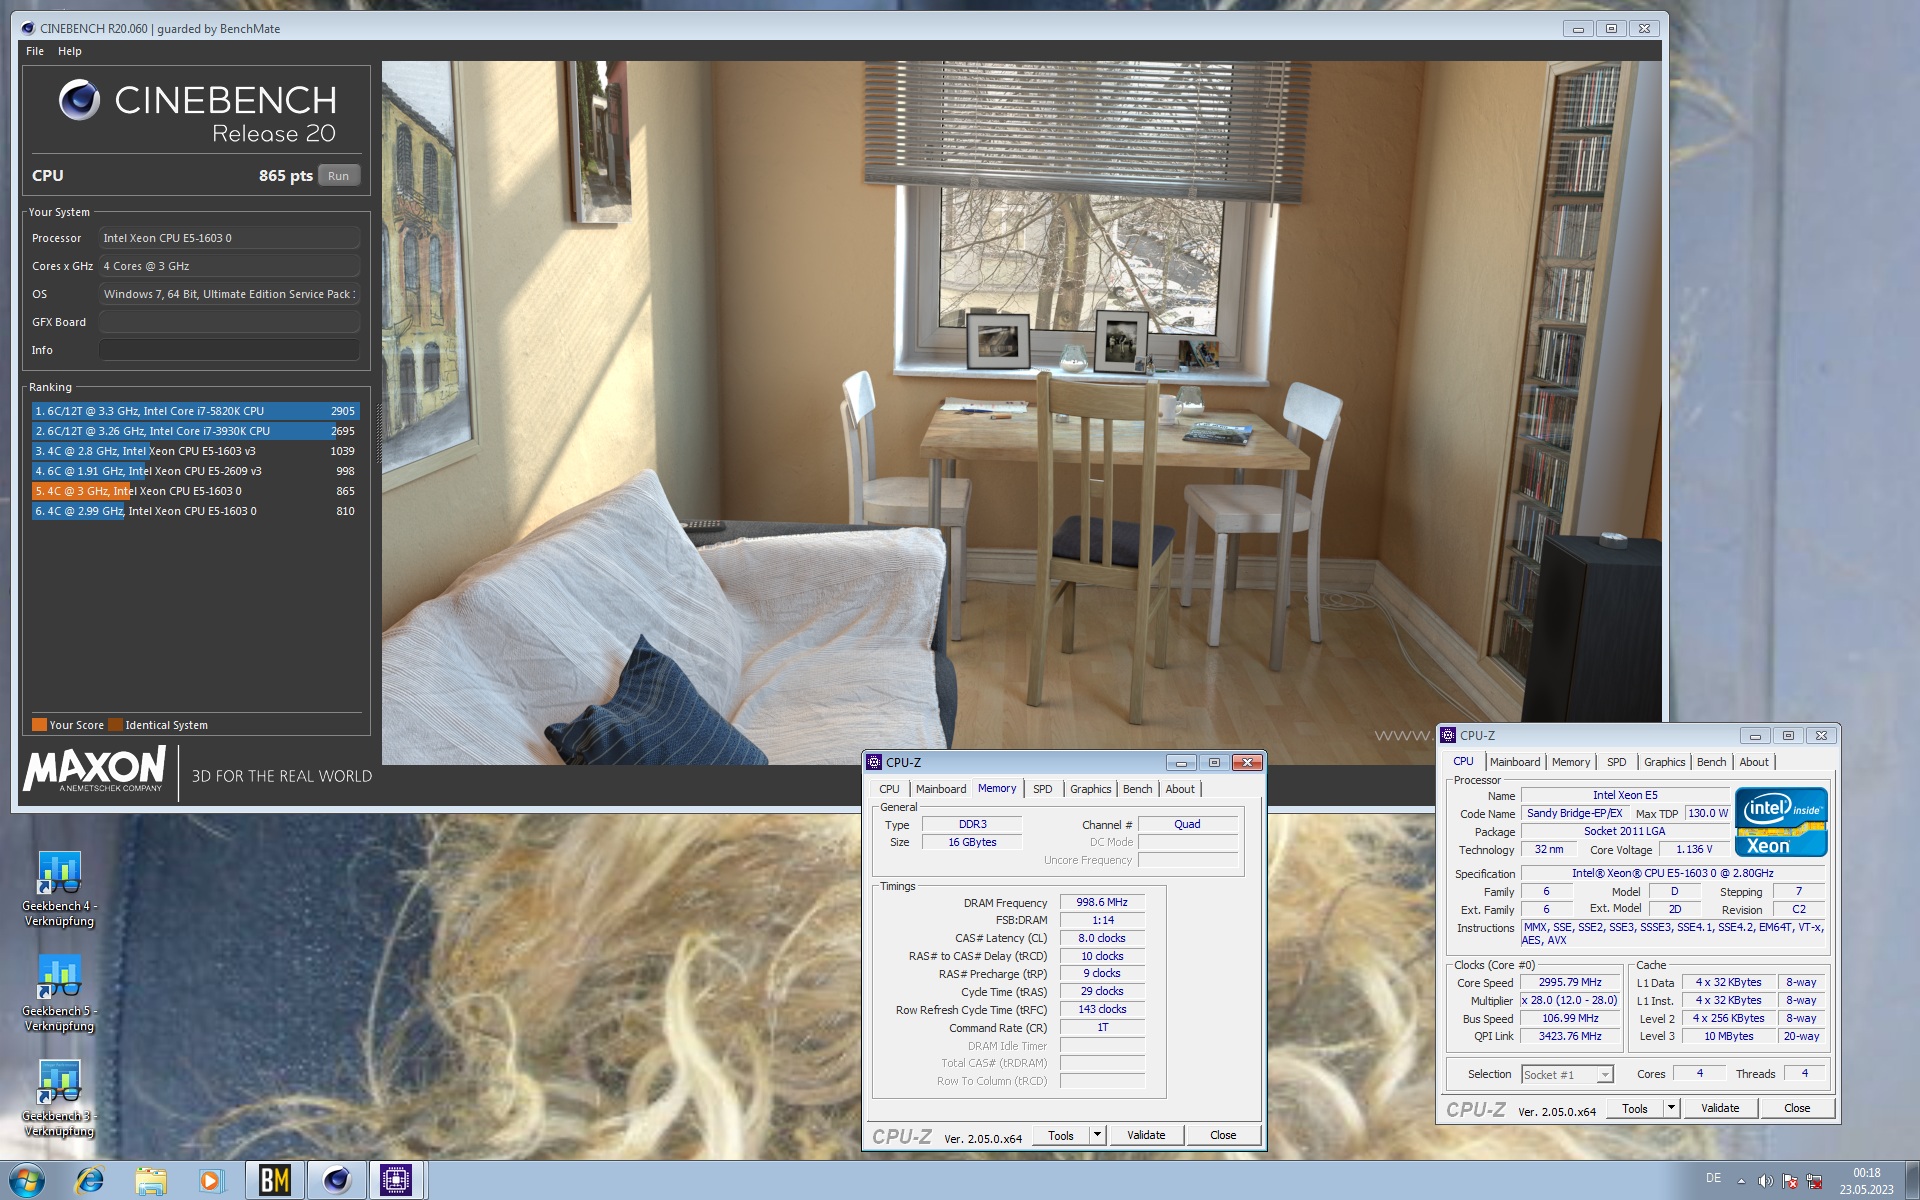Show hidden tray icons arrow
This screenshot has width=1920, height=1200.
coord(1741,1182)
